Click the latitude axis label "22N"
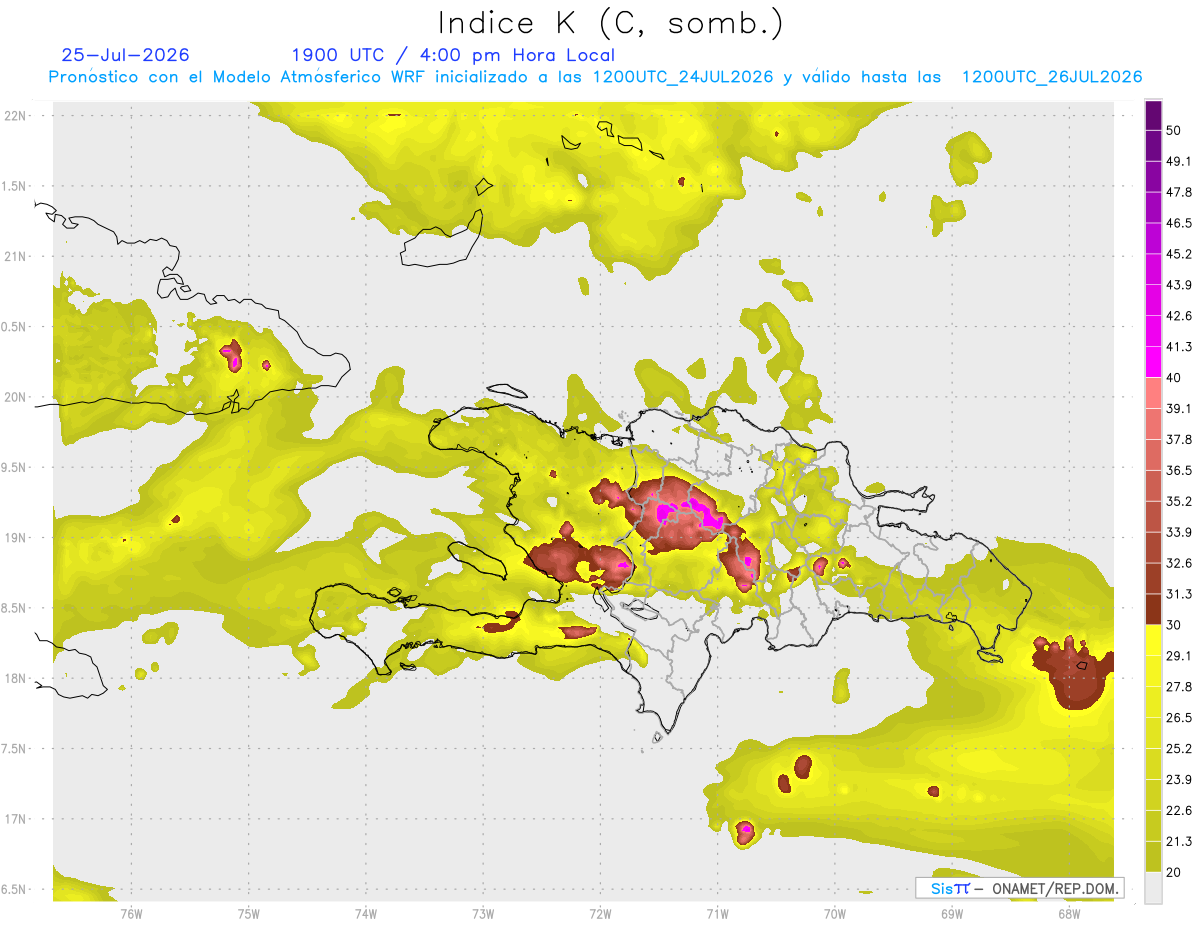Image resolution: width=1200 pixels, height=927 pixels. (15, 115)
